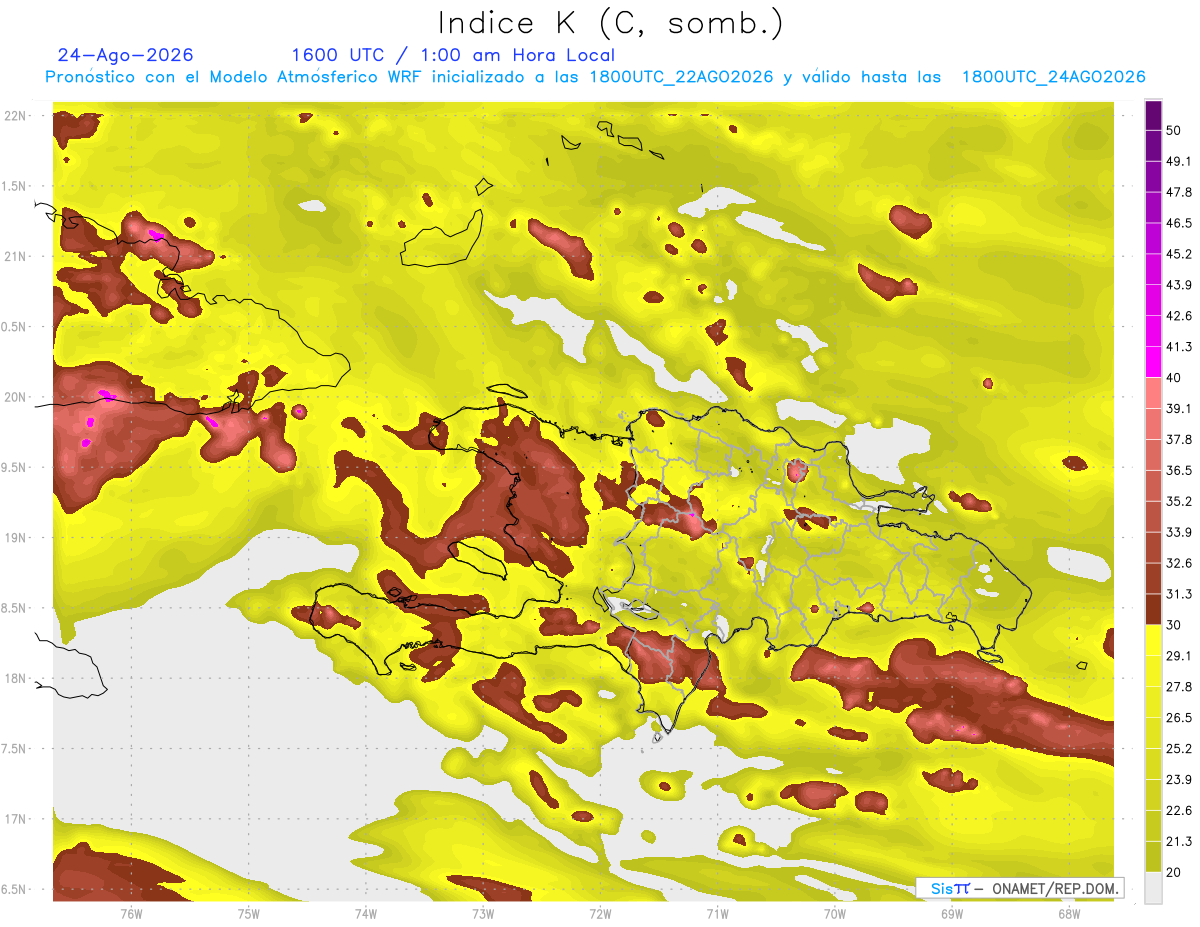This screenshot has height=927, width=1200.
Task: Click the colorbar value "37.8"
Action: (x=1178, y=439)
